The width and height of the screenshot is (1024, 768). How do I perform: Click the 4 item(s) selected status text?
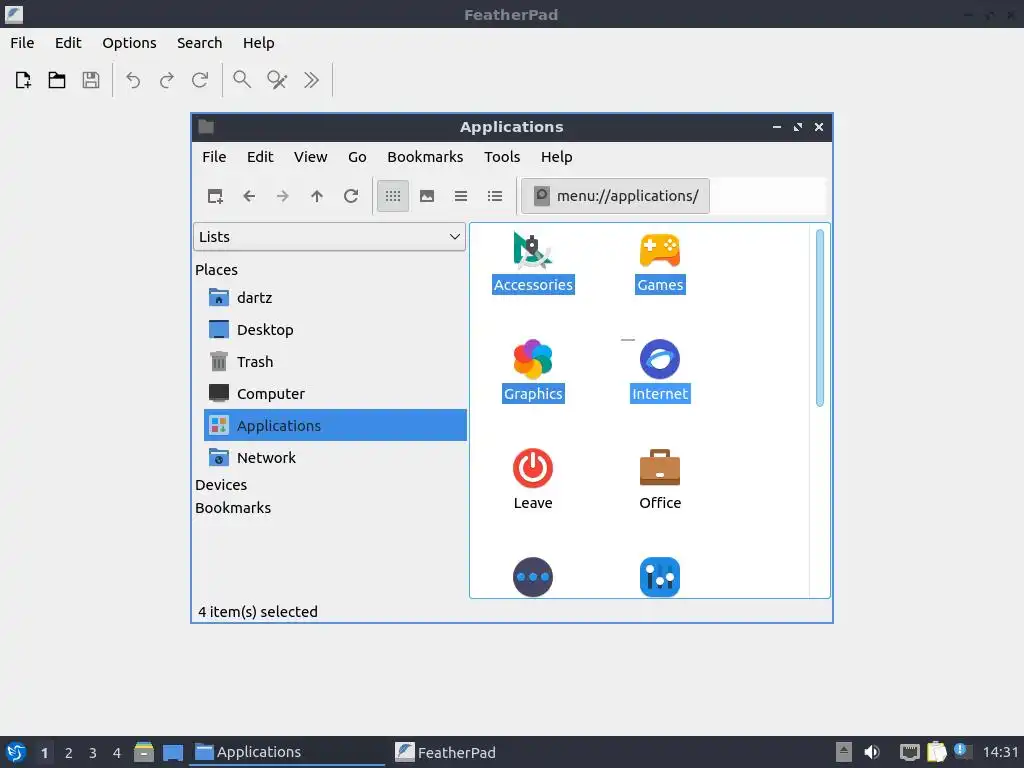258,612
